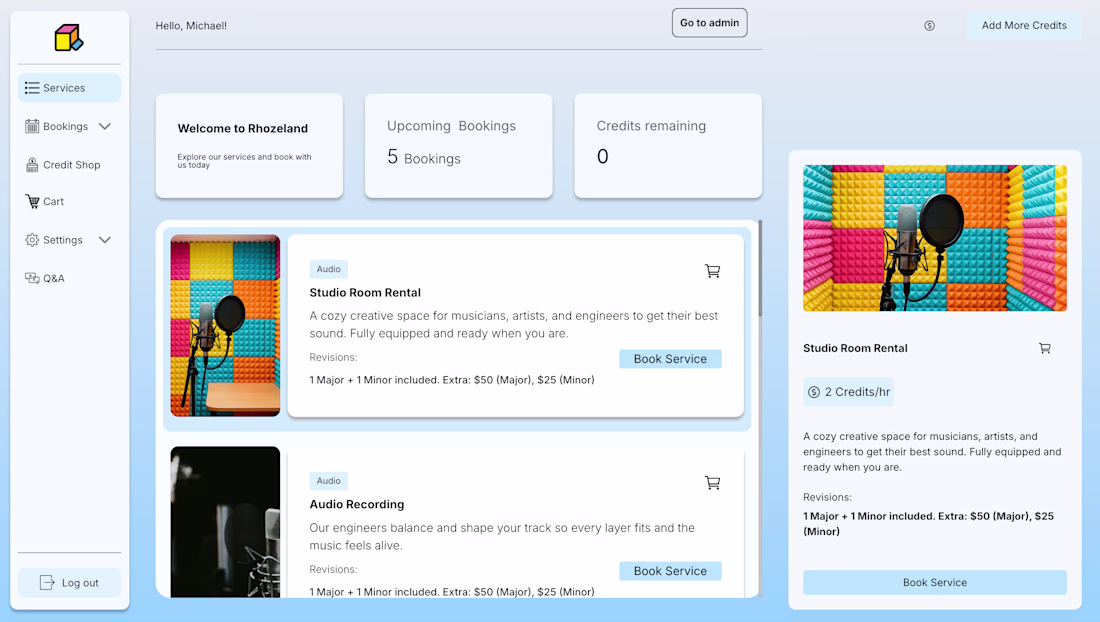Book the Audio Recording service
This screenshot has height=622, width=1100.
click(x=670, y=571)
